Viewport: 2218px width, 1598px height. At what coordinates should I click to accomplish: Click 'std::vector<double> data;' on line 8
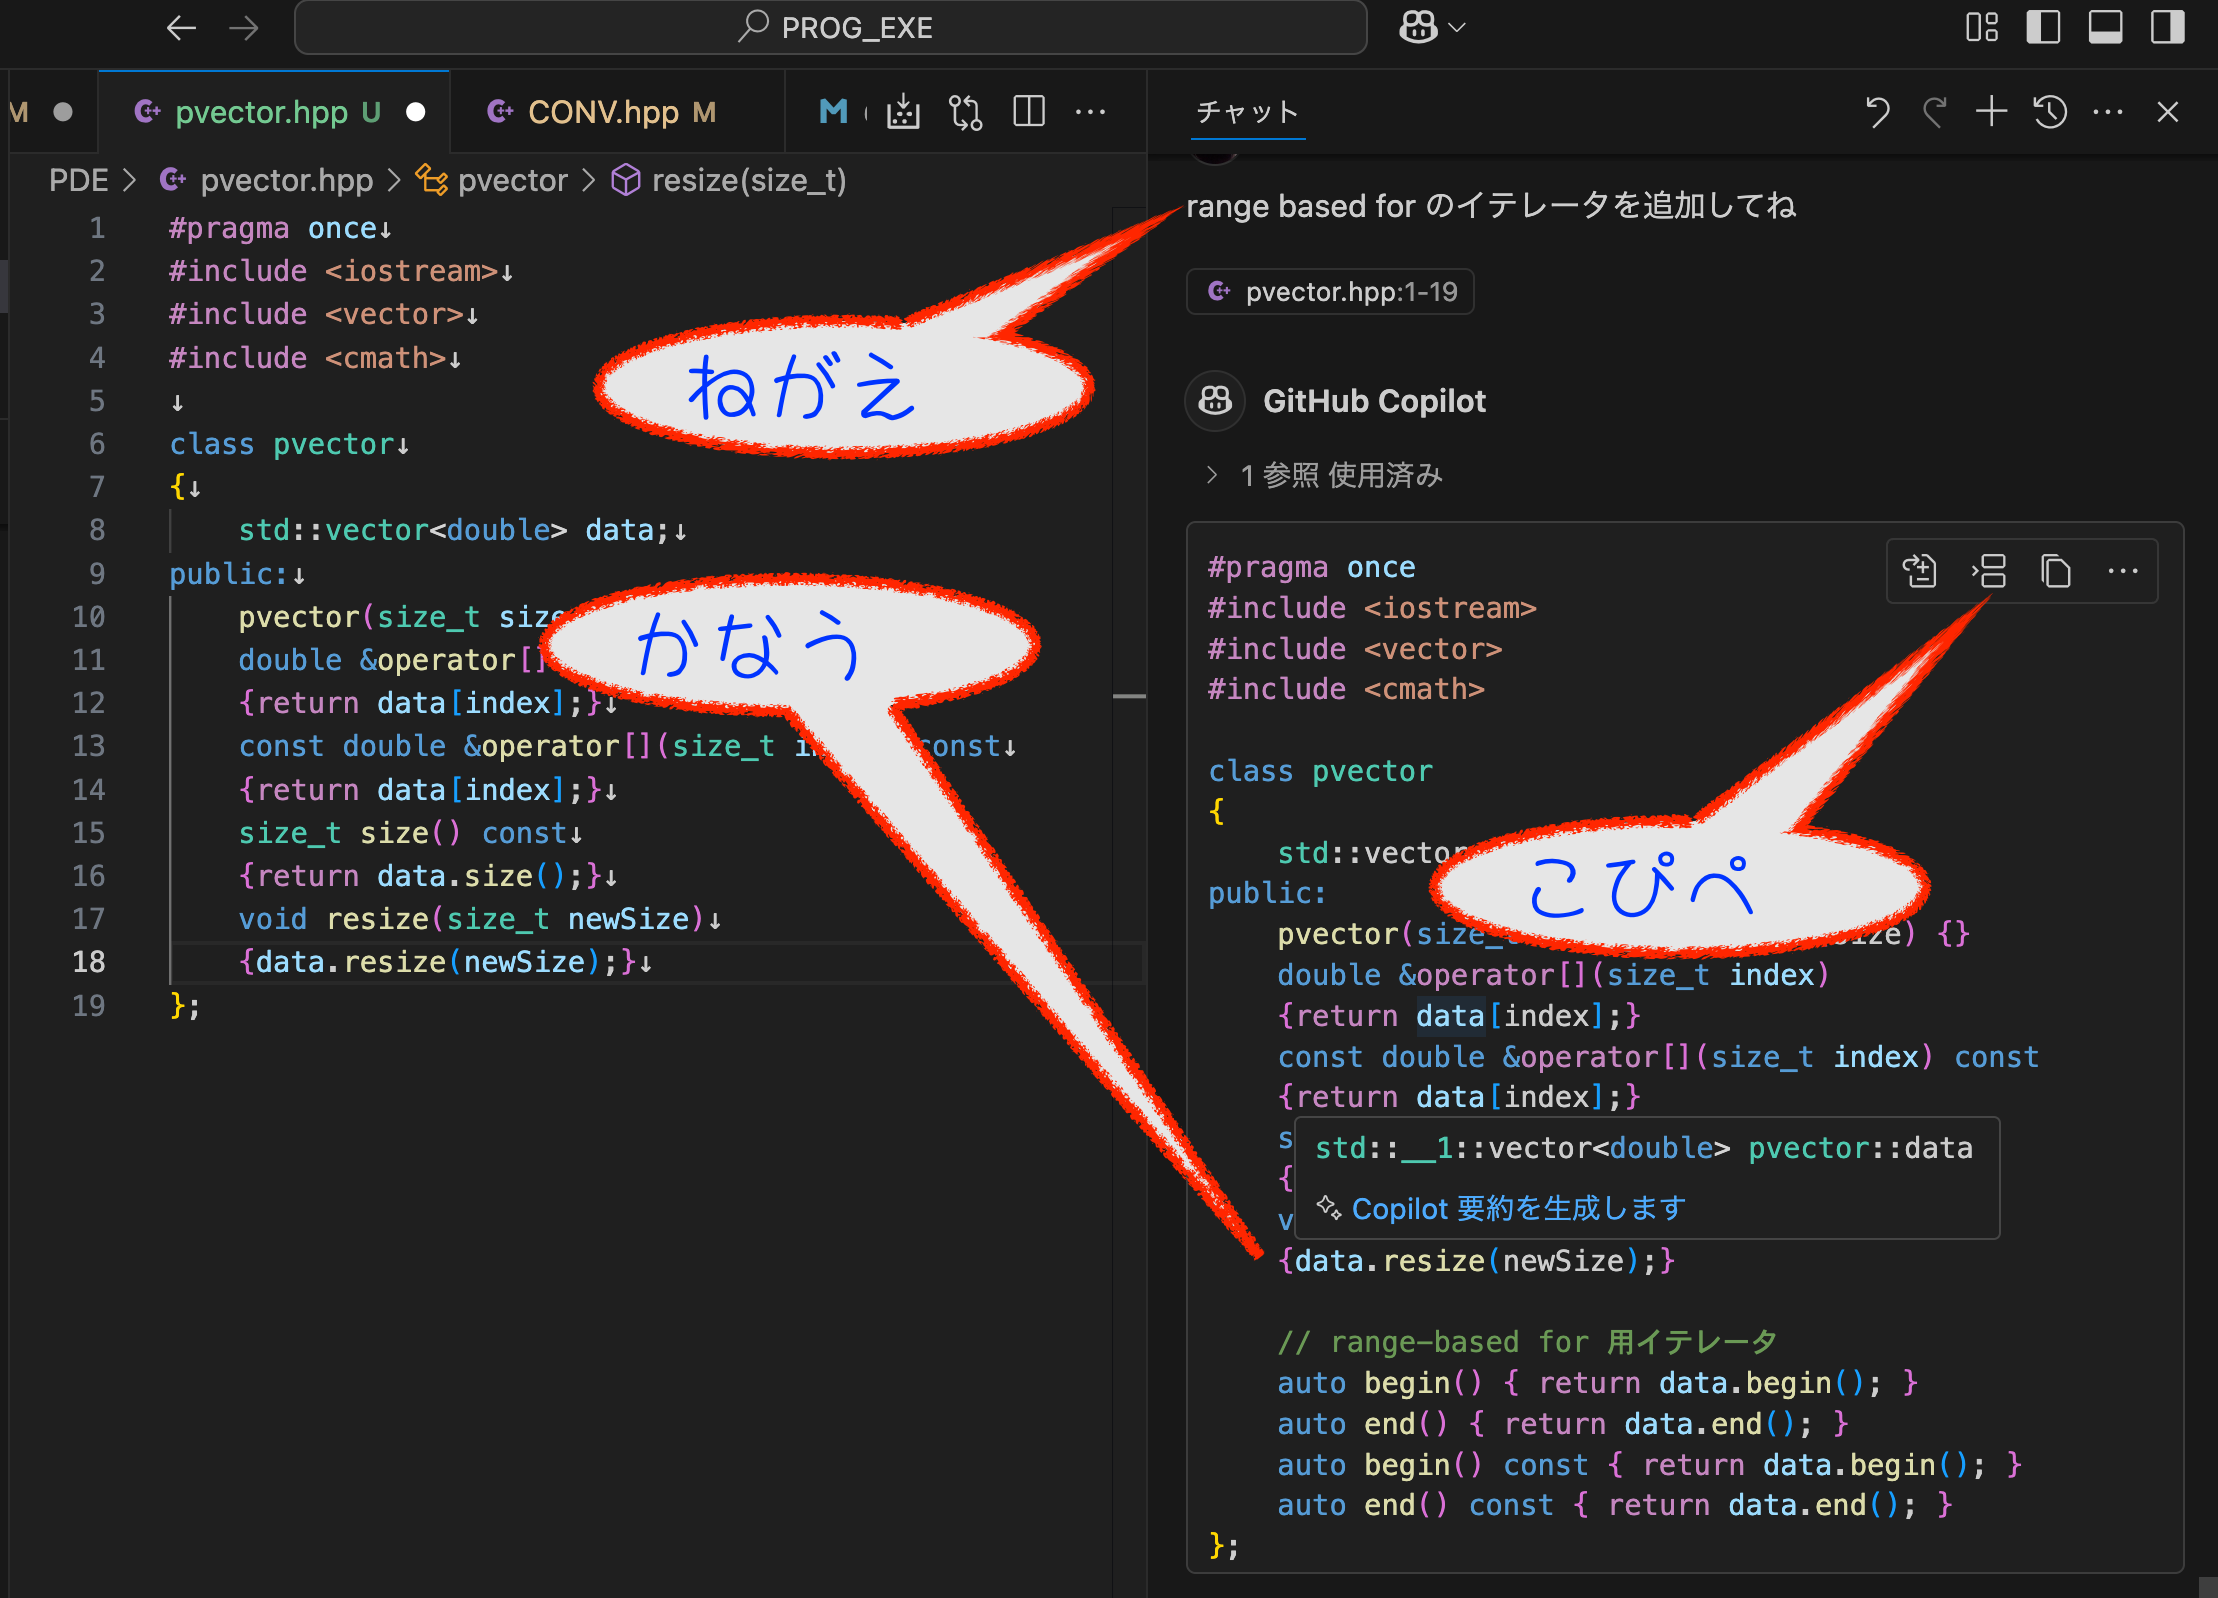453,530
